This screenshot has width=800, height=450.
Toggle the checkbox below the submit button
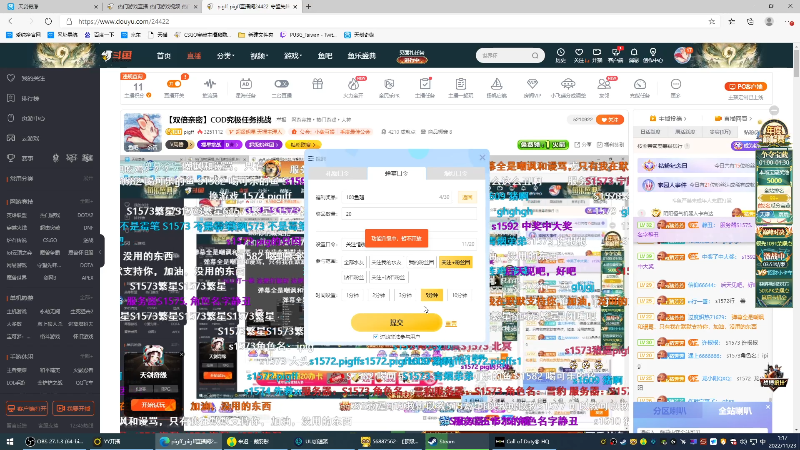(376, 336)
